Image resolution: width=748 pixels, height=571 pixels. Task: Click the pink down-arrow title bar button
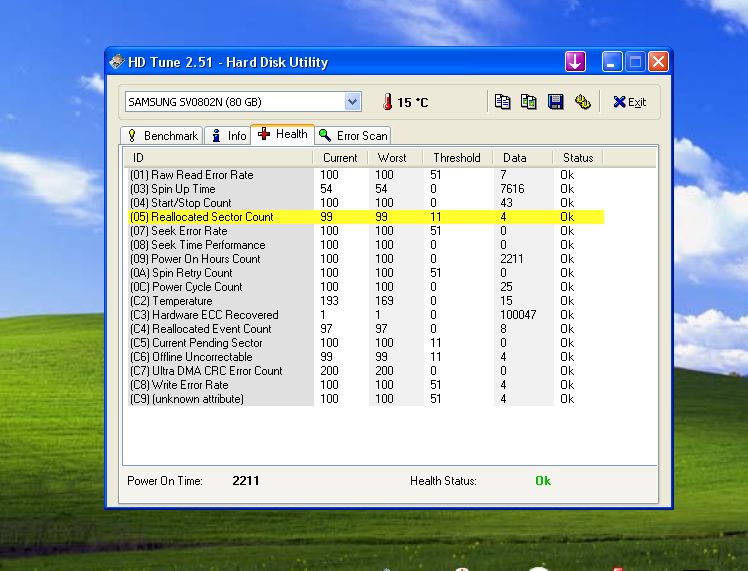click(x=575, y=62)
